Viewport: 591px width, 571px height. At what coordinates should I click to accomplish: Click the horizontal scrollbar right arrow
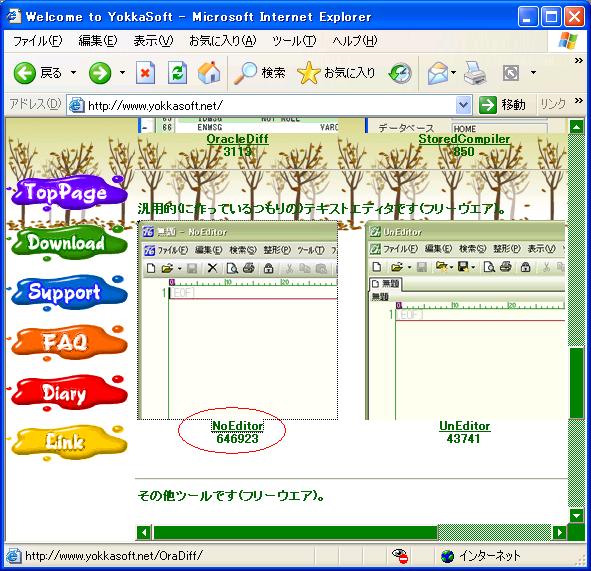pyautogui.click(x=560, y=532)
